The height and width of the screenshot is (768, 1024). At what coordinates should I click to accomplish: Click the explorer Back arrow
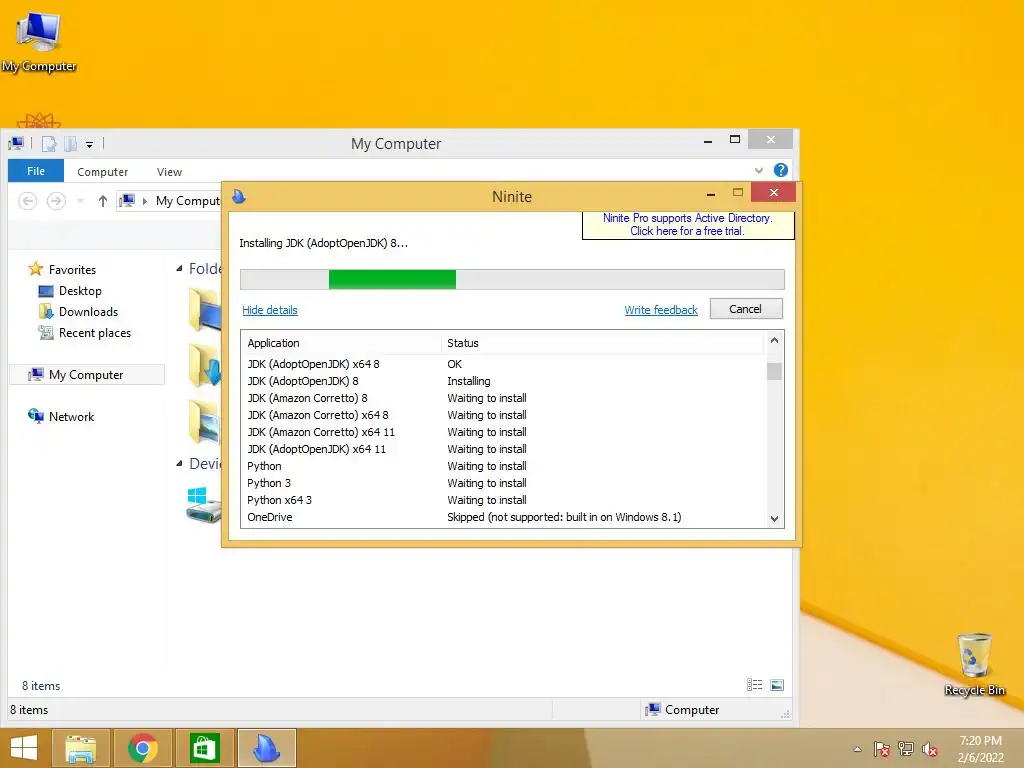[x=27, y=201]
